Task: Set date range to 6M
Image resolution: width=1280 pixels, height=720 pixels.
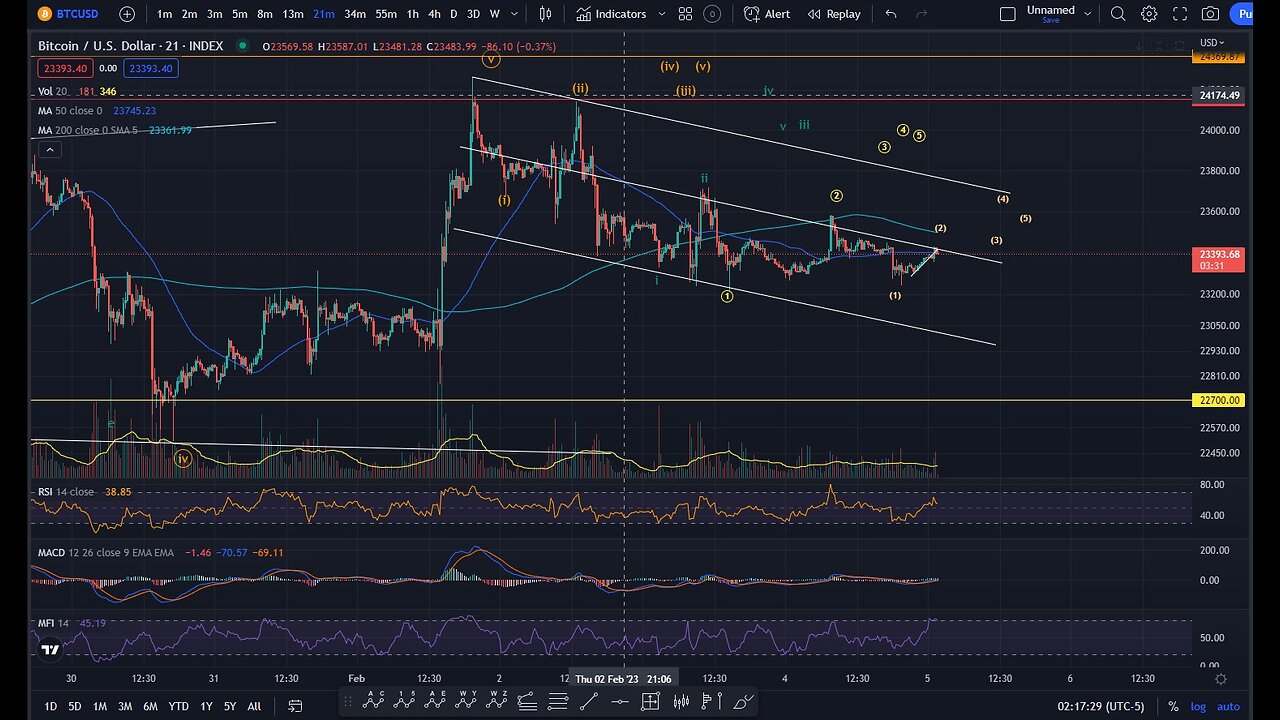Action: coord(150,706)
